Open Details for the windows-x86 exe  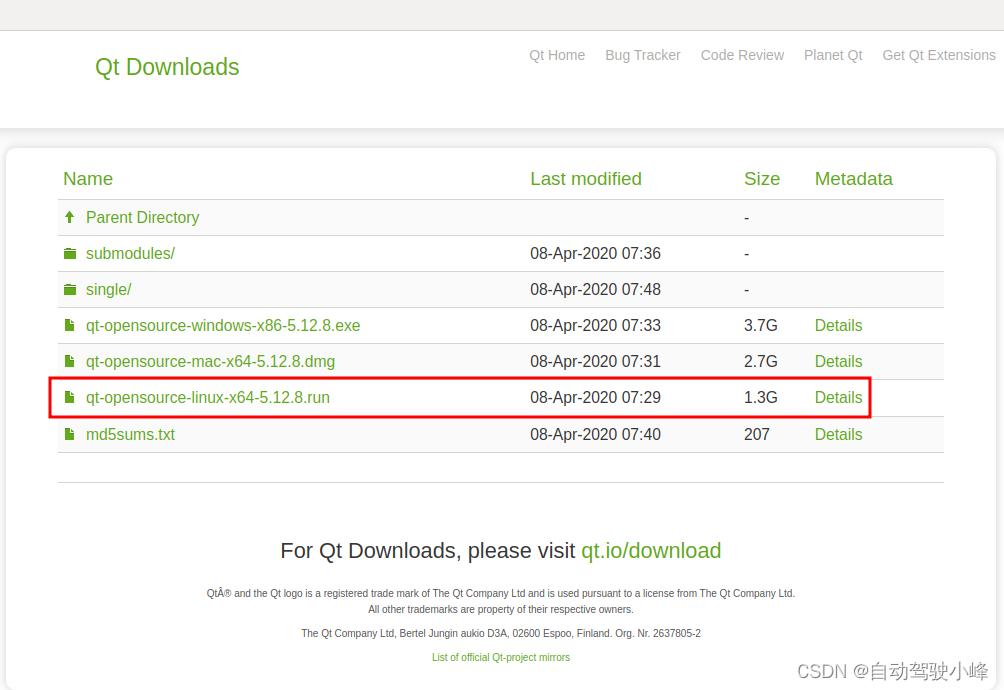[x=838, y=325]
